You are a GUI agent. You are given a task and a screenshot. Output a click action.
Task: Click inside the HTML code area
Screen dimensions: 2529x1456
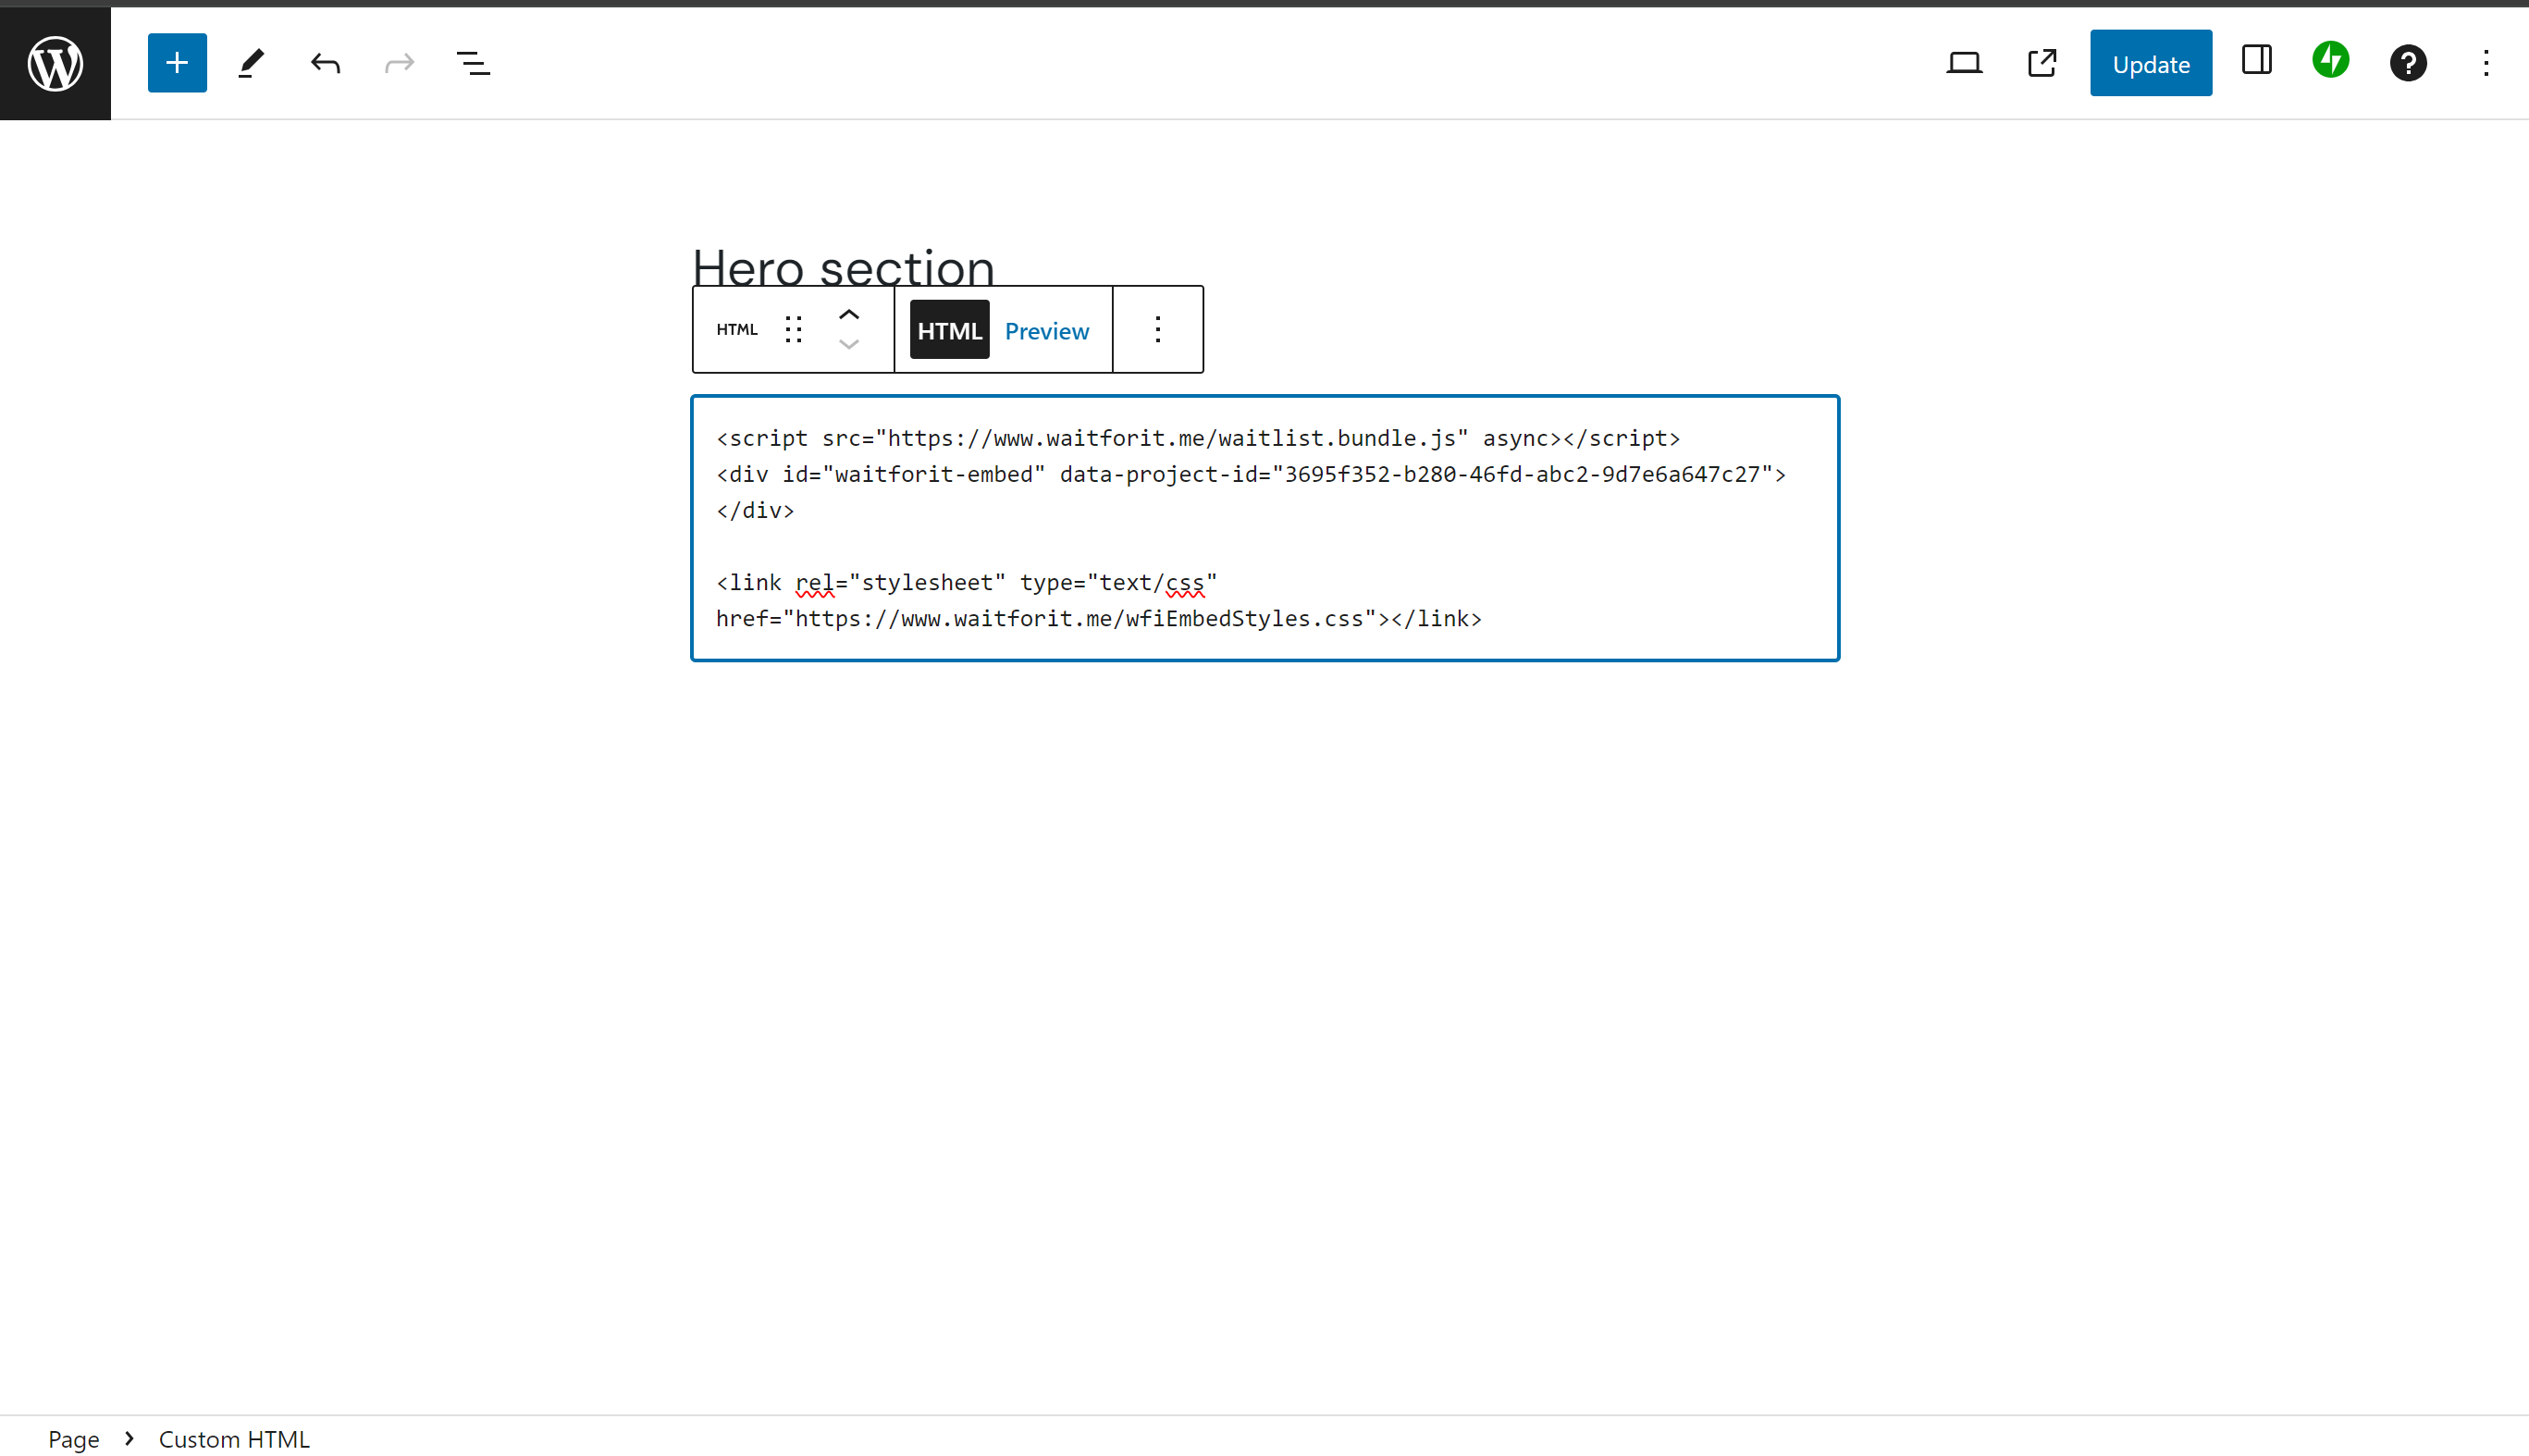tap(1260, 527)
